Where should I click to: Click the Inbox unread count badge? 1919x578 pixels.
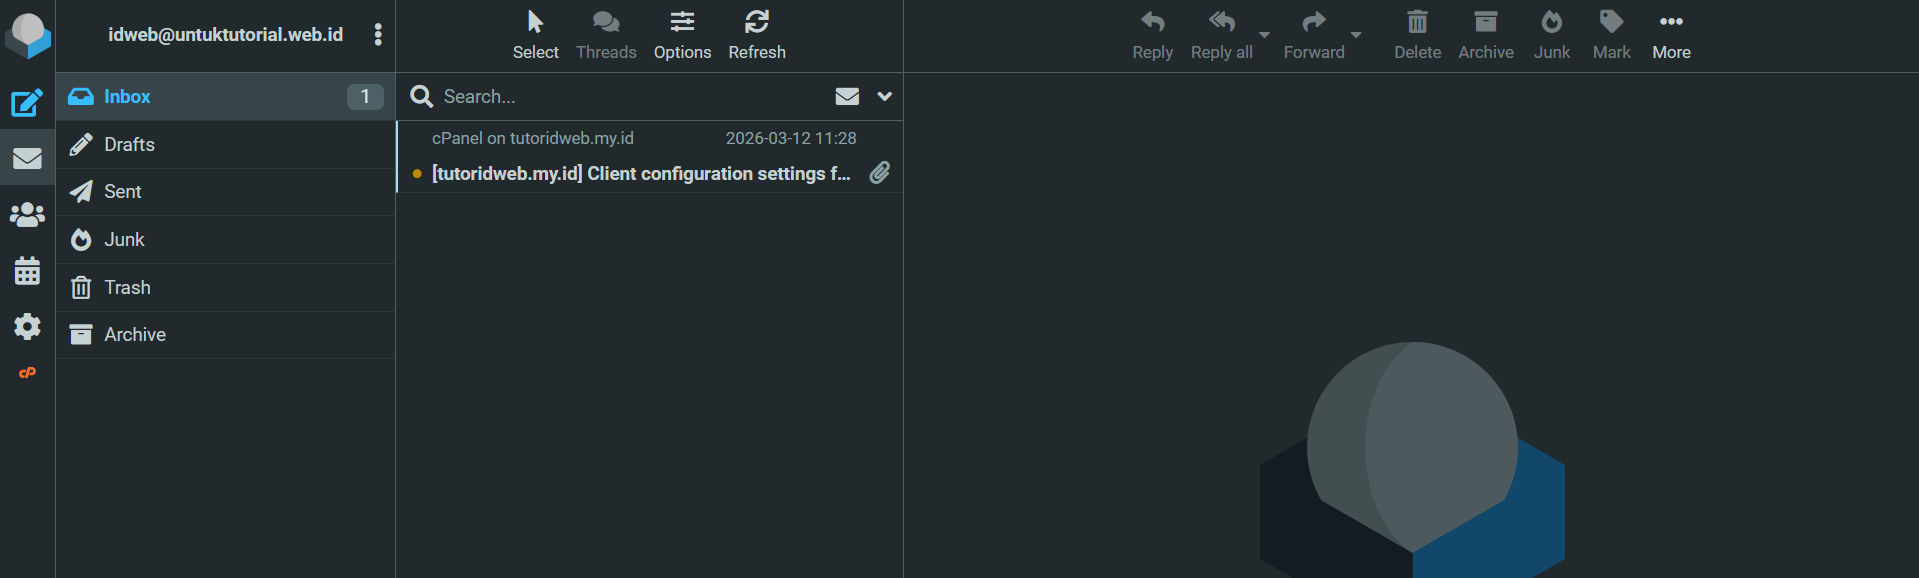pos(365,96)
